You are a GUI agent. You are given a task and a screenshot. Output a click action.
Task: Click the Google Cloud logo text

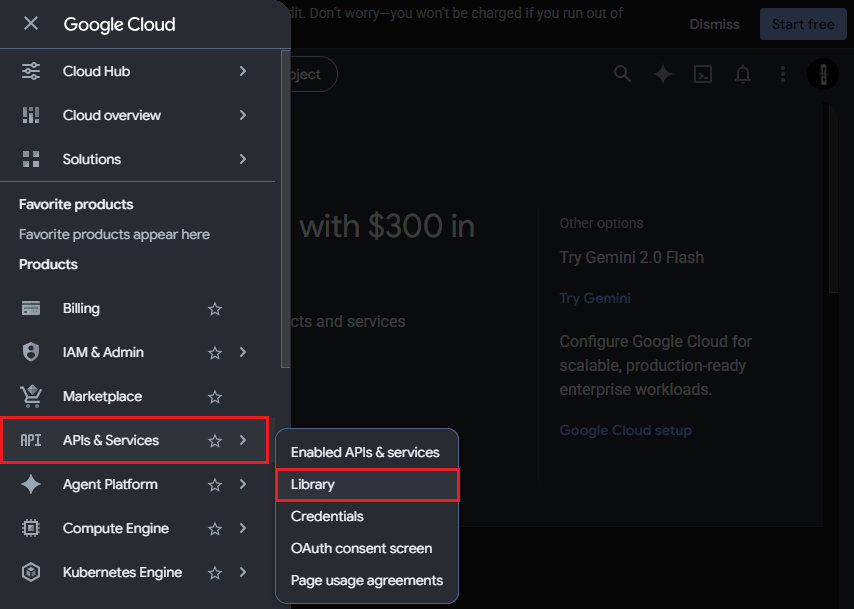pos(119,25)
